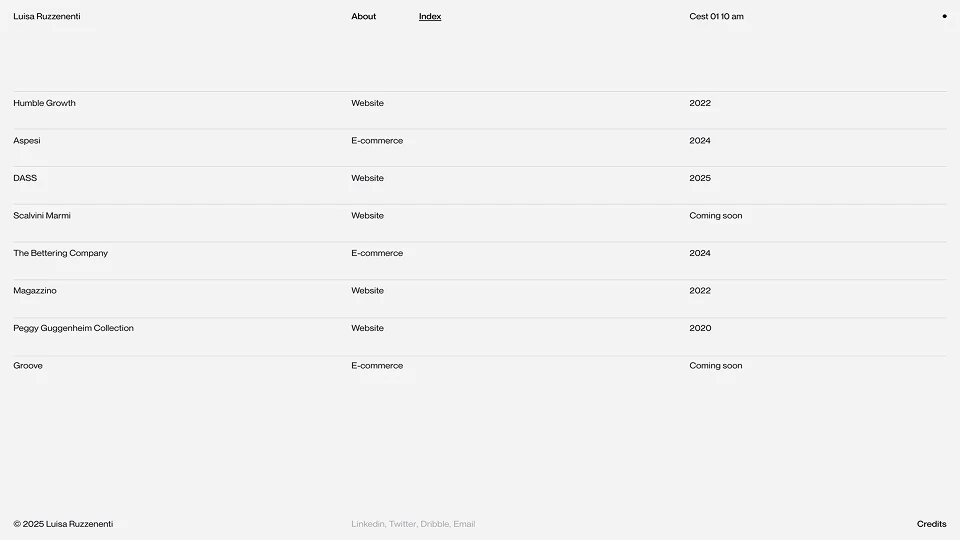Open the Dribble footer link
Screen dimensions: 960x540
pyautogui.click(x=434, y=524)
